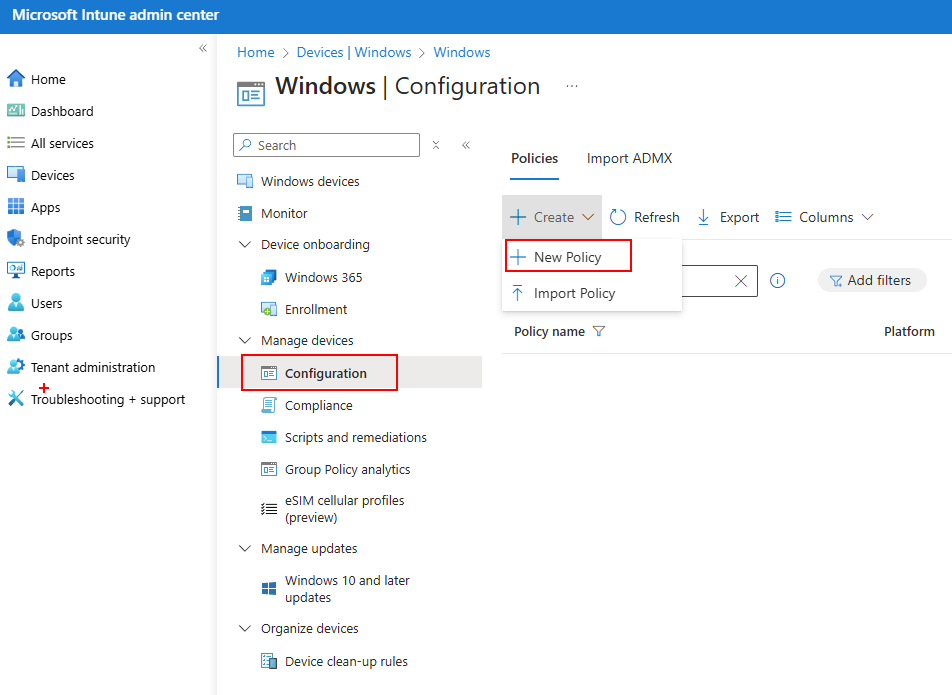Select the Devices monitor icon in left navigation

[x=16, y=174]
